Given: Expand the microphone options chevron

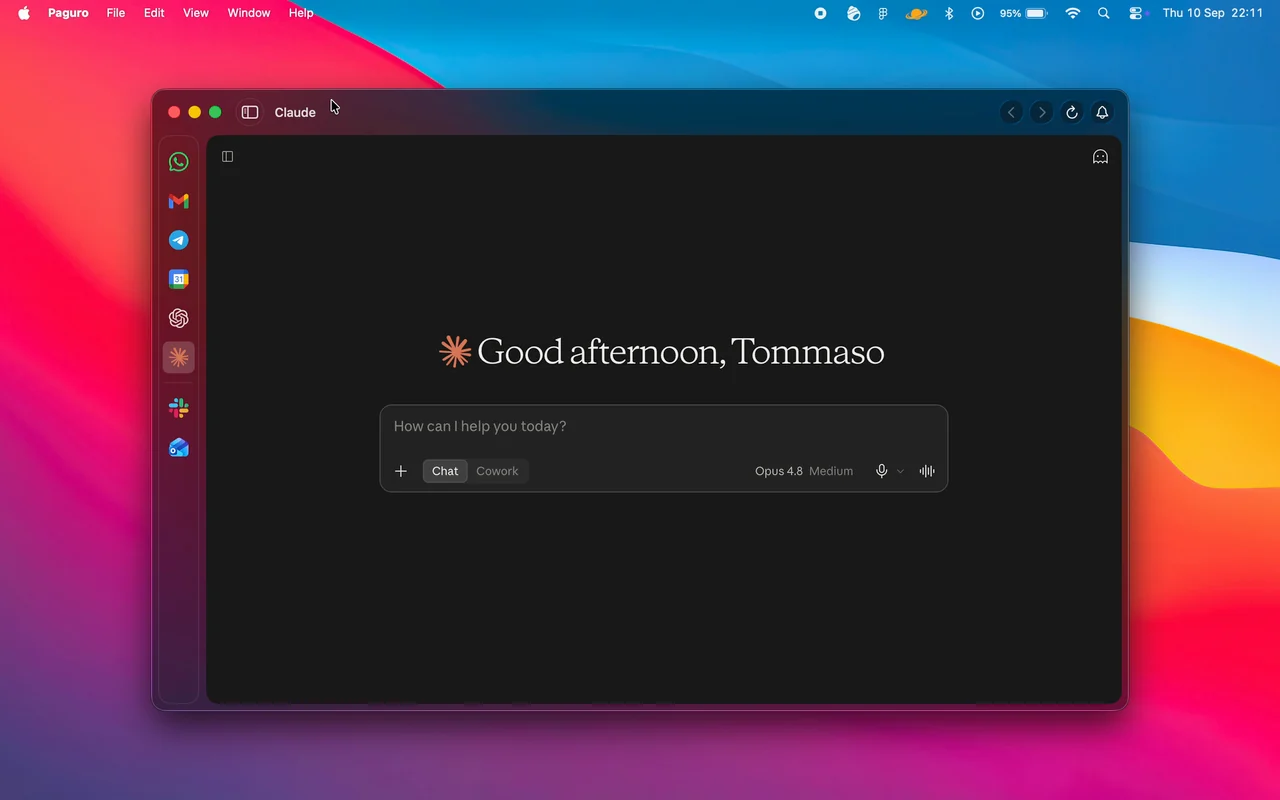Looking at the screenshot, I should pyautogui.click(x=900, y=472).
